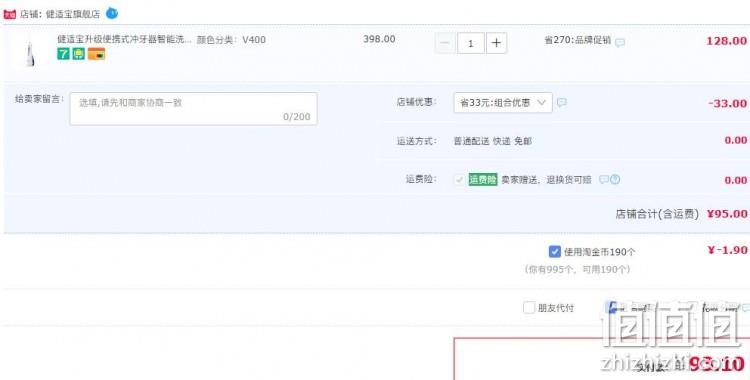Click the -33.00 discount amount

click(x=728, y=103)
